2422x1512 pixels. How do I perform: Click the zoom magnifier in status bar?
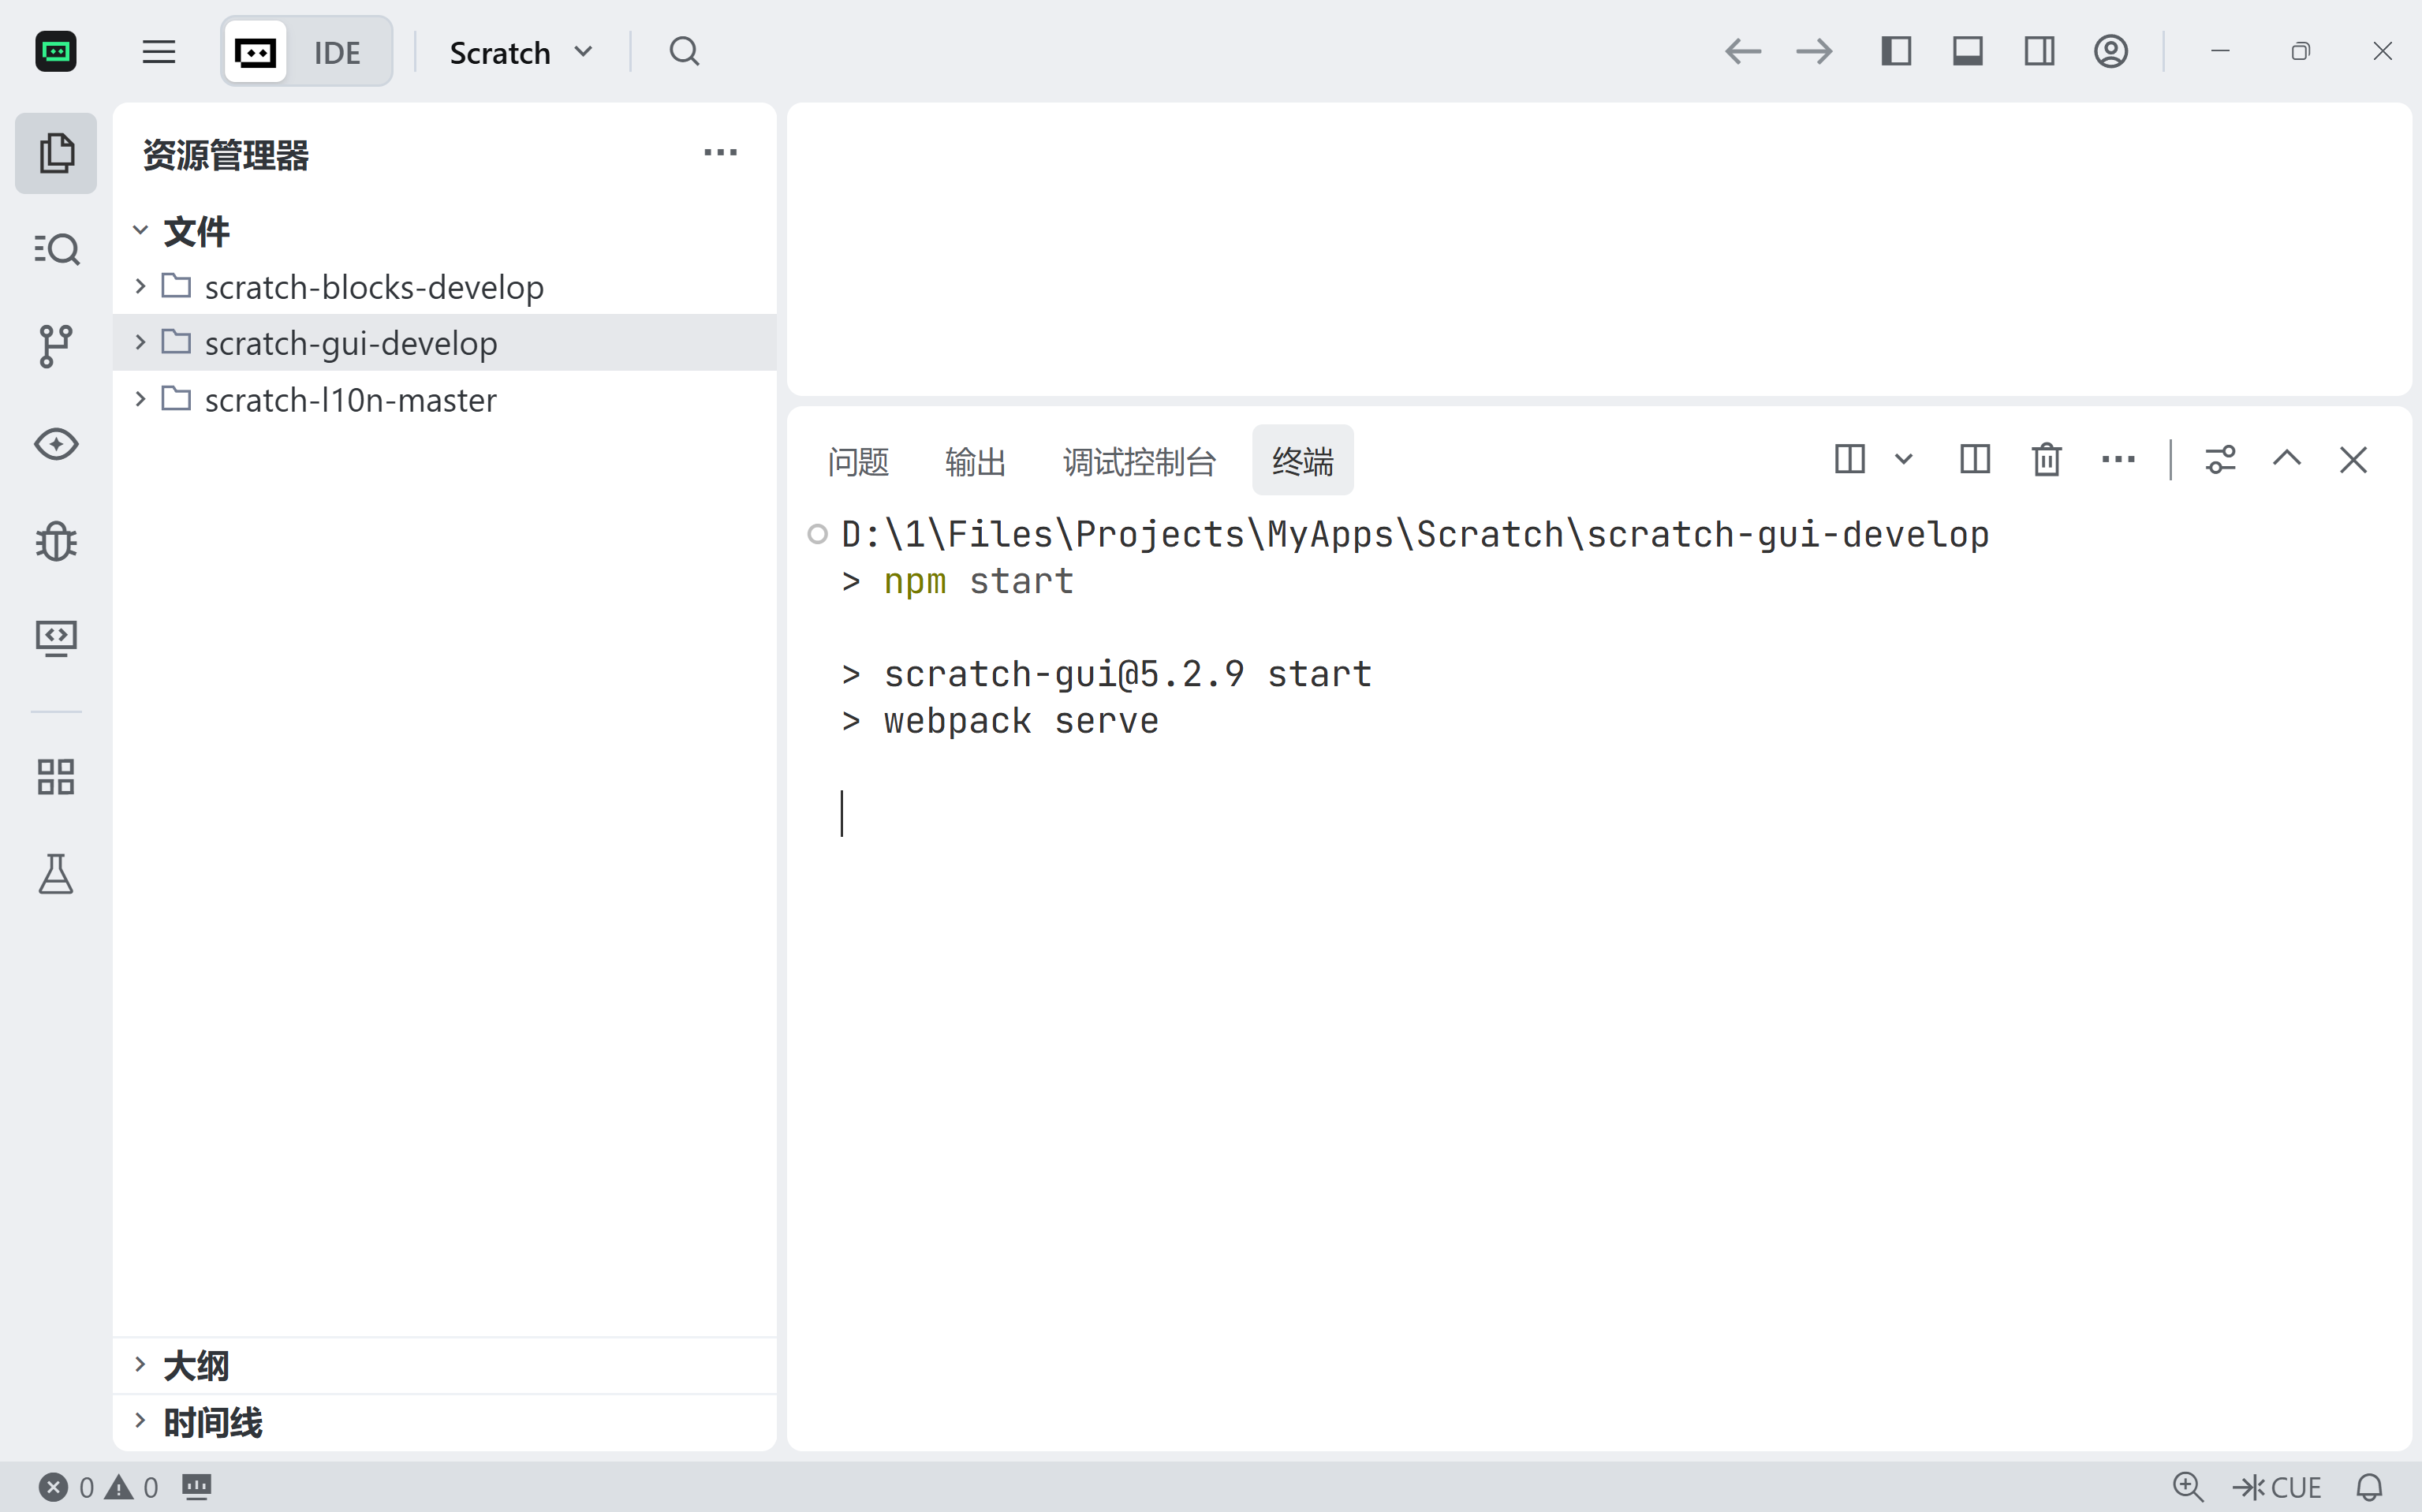point(2187,1487)
